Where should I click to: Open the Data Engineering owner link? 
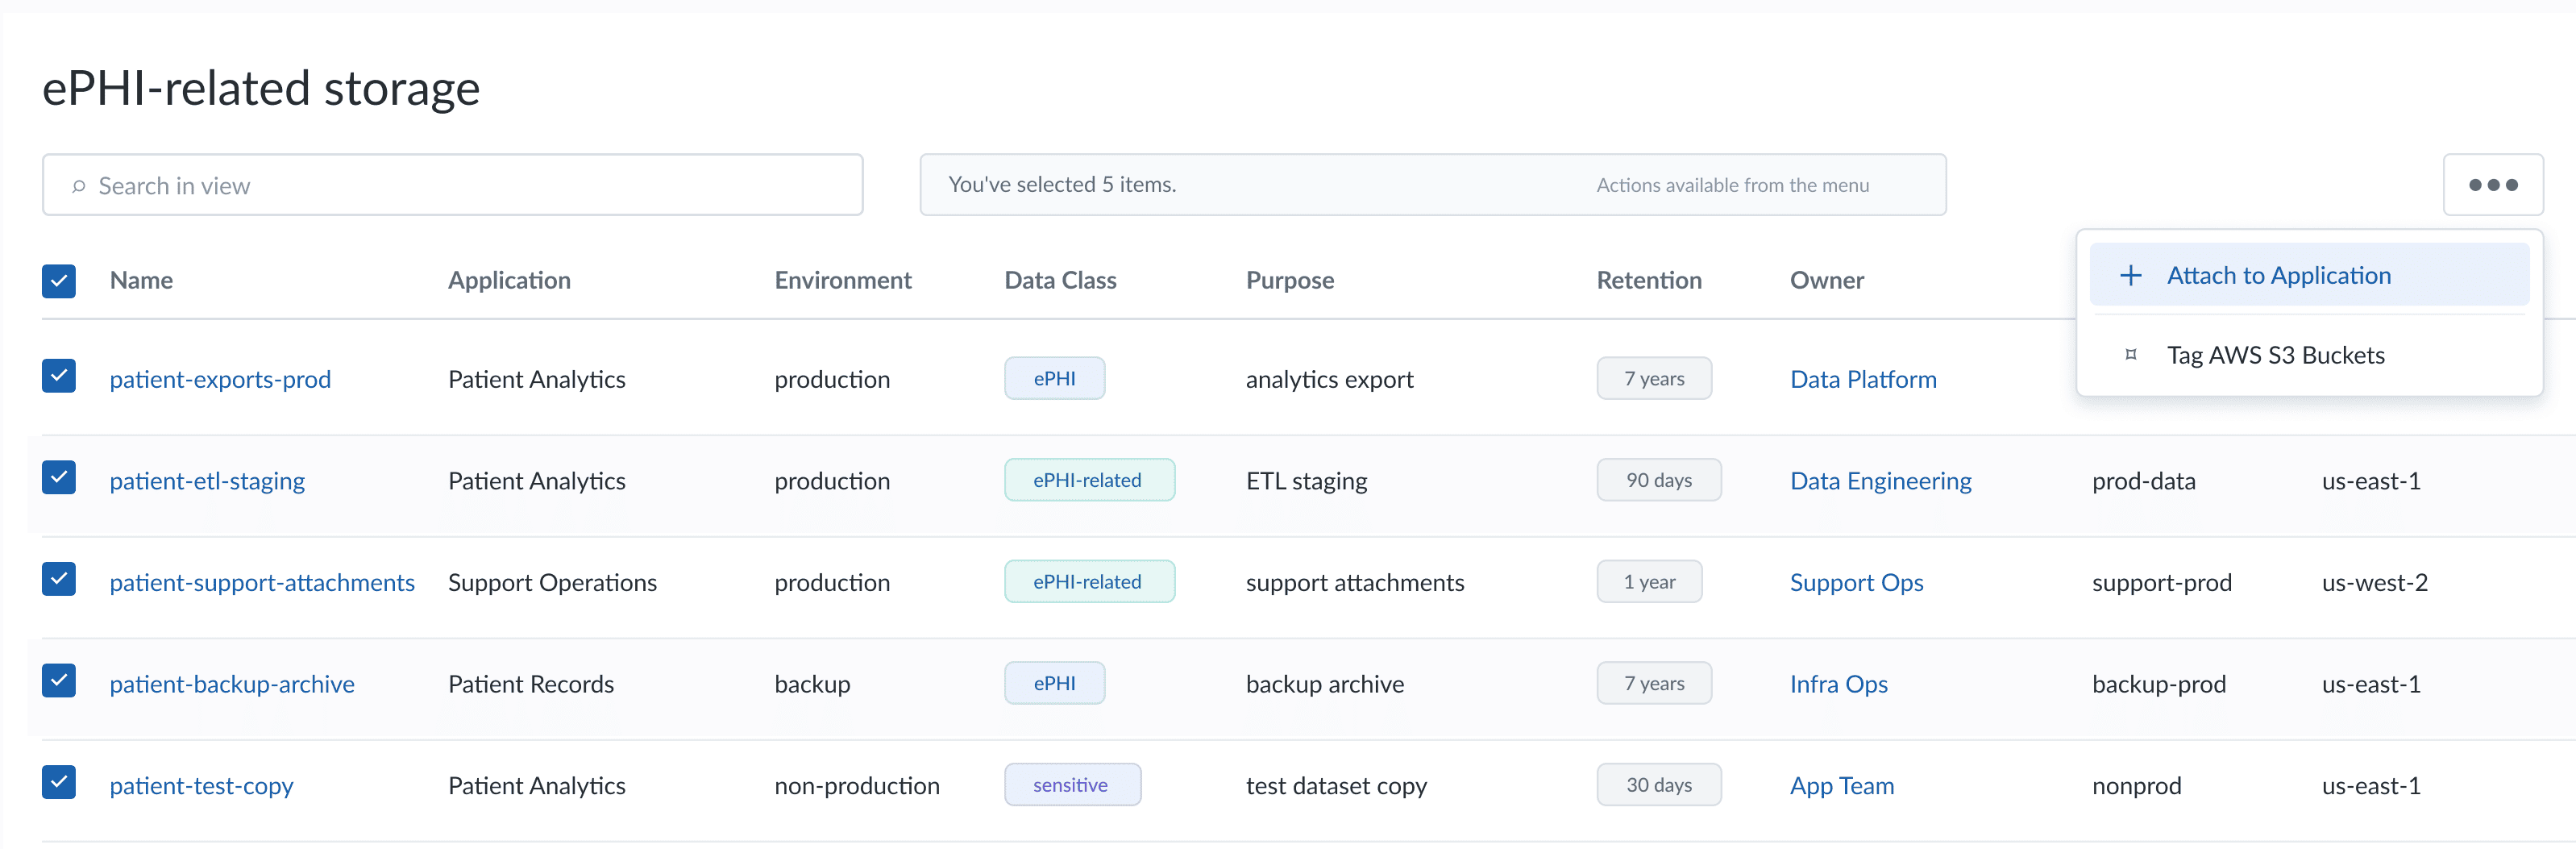(1880, 481)
